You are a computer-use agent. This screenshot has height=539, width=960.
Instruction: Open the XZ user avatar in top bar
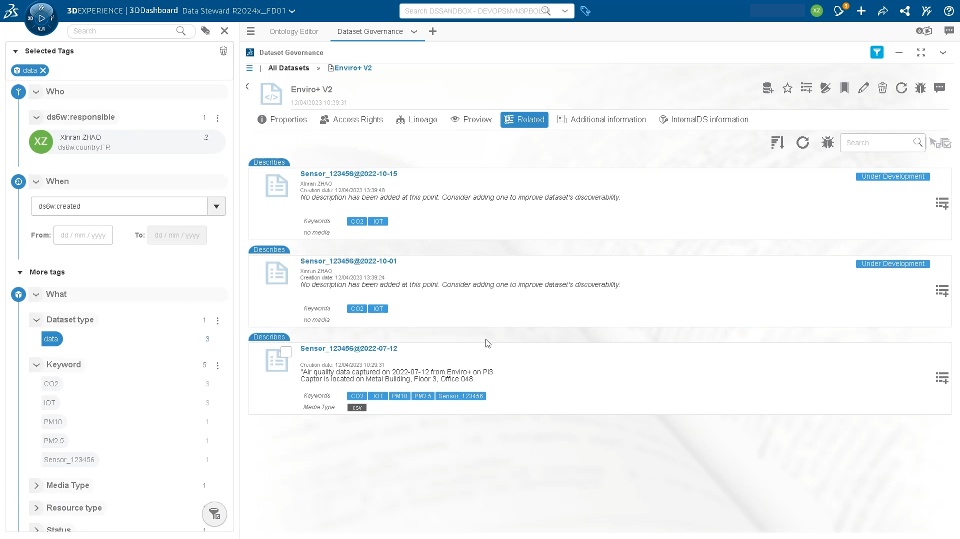[x=817, y=11]
